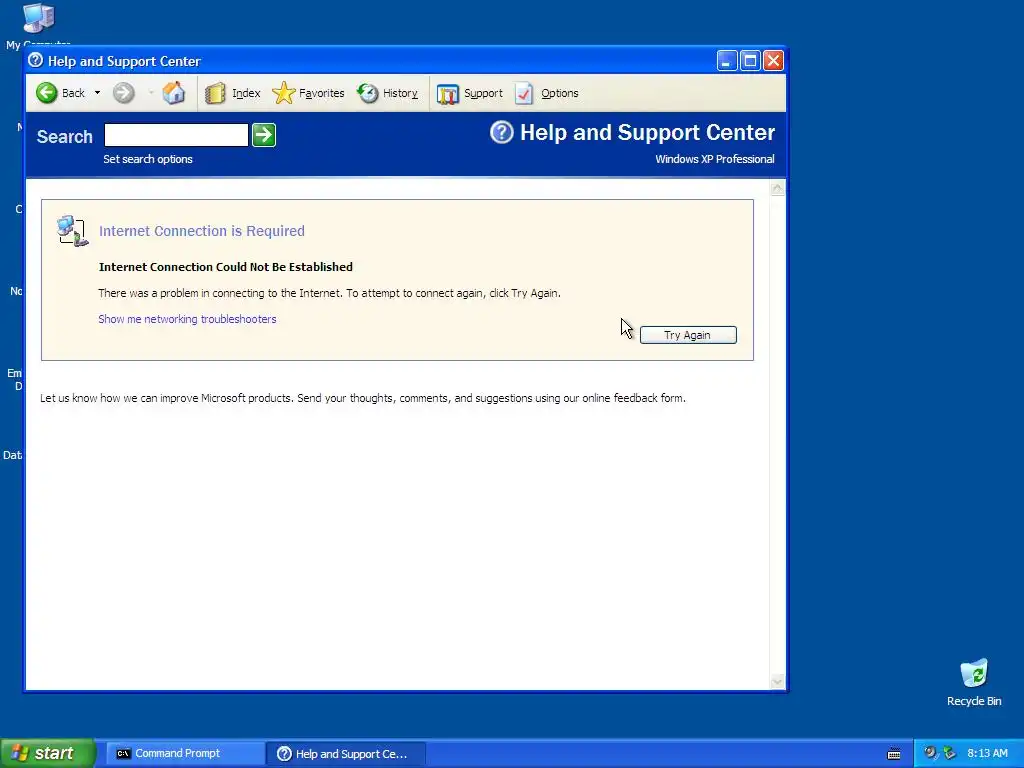Viewport: 1024px width, 768px height.
Task: Click the first system tray icon
Action: (x=930, y=752)
